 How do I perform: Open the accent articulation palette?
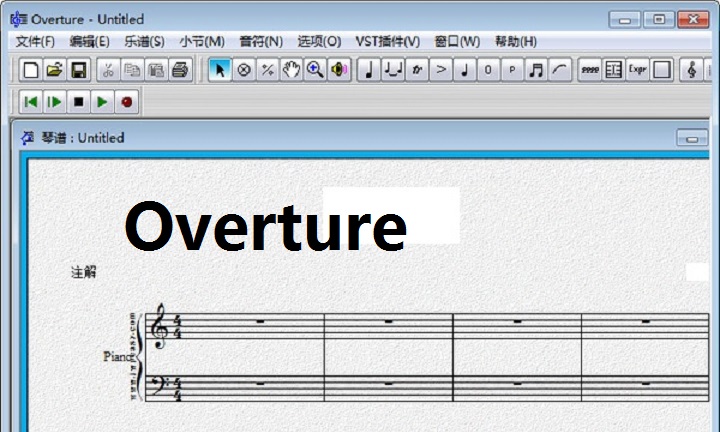click(440, 70)
